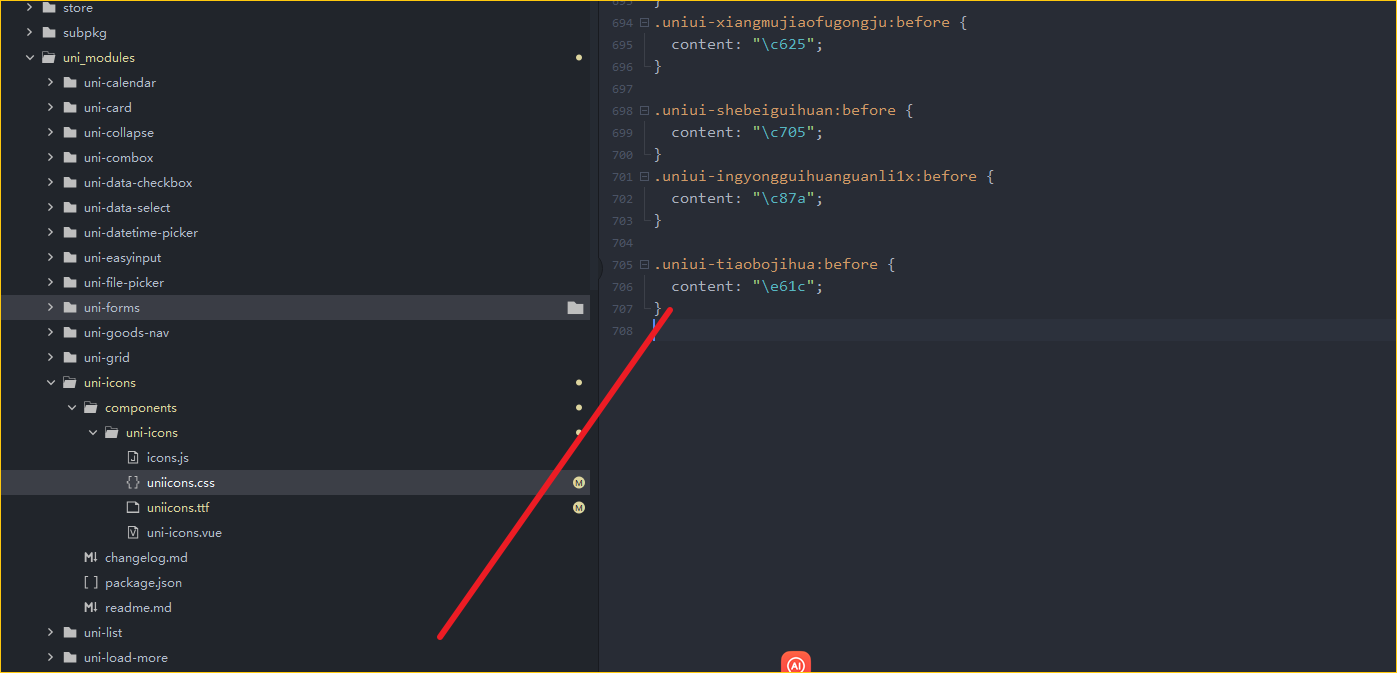
Task: Expand the uni-data-select folder chevron
Action: pyautogui.click(x=51, y=208)
